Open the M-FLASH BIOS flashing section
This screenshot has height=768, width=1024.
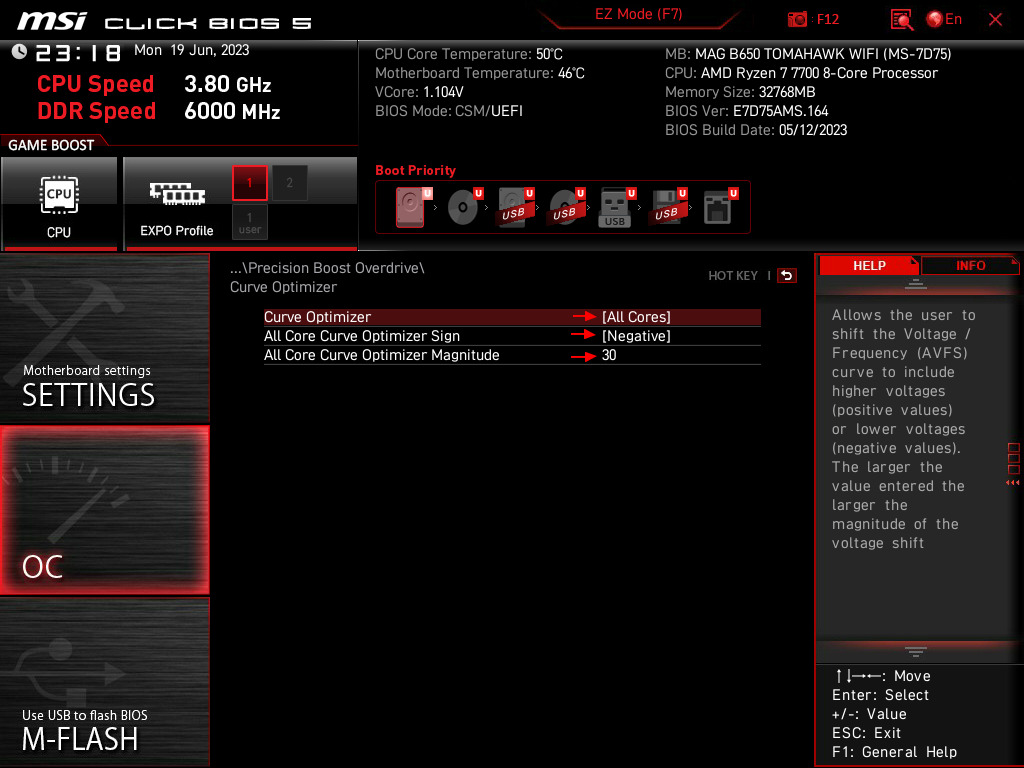click(x=104, y=682)
